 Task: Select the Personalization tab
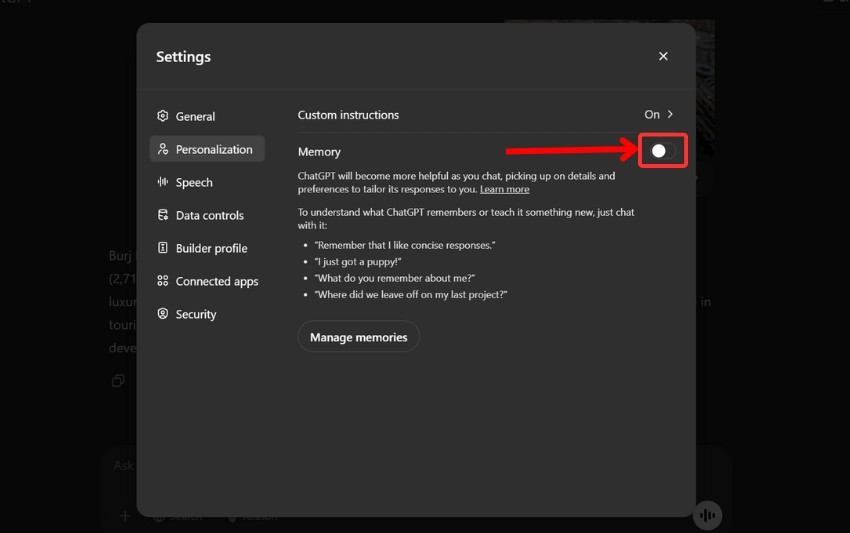click(207, 149)
